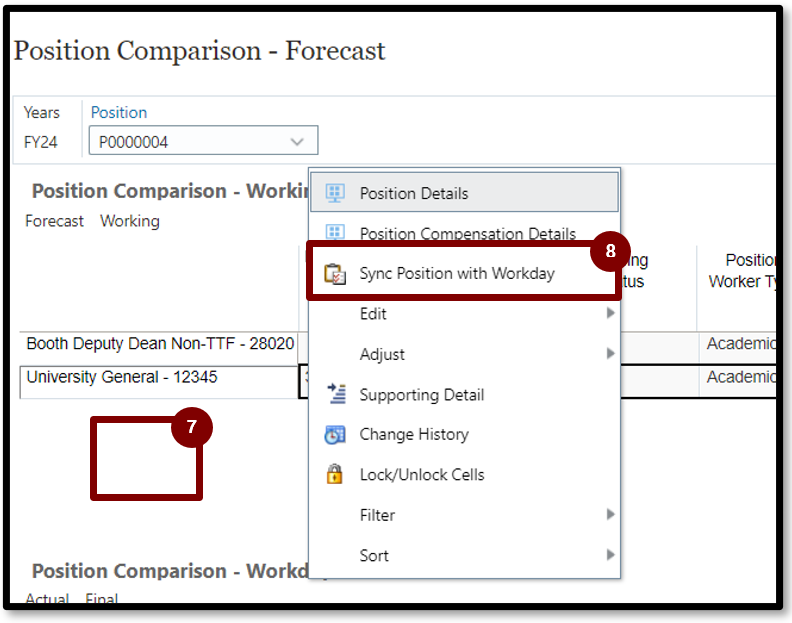Click the Position Compensation Details icon
This screenshot has height=623, width=792.
click(336, 233)
